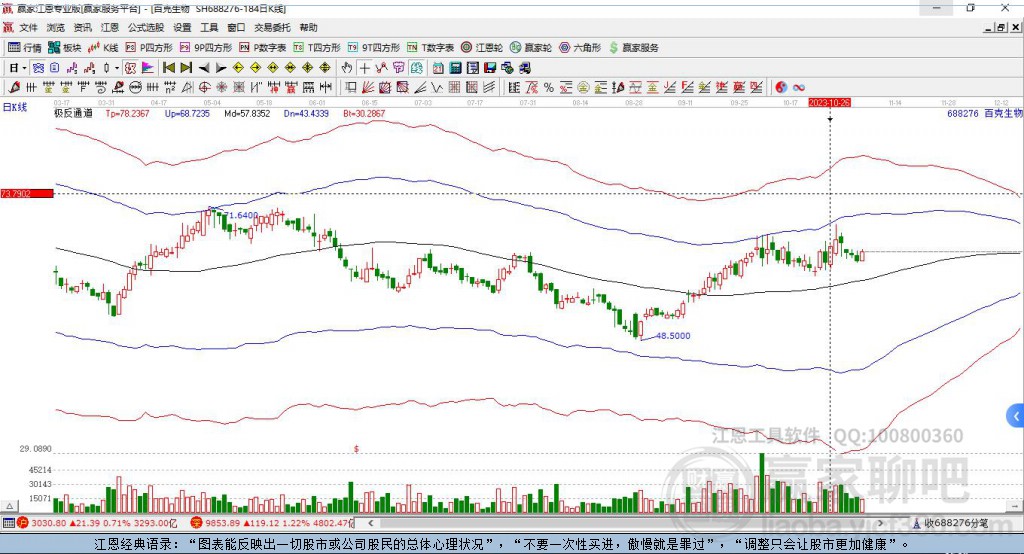
Task: Jump to first bar with green skip-start arrow
Action: click(x=168, y=68)
